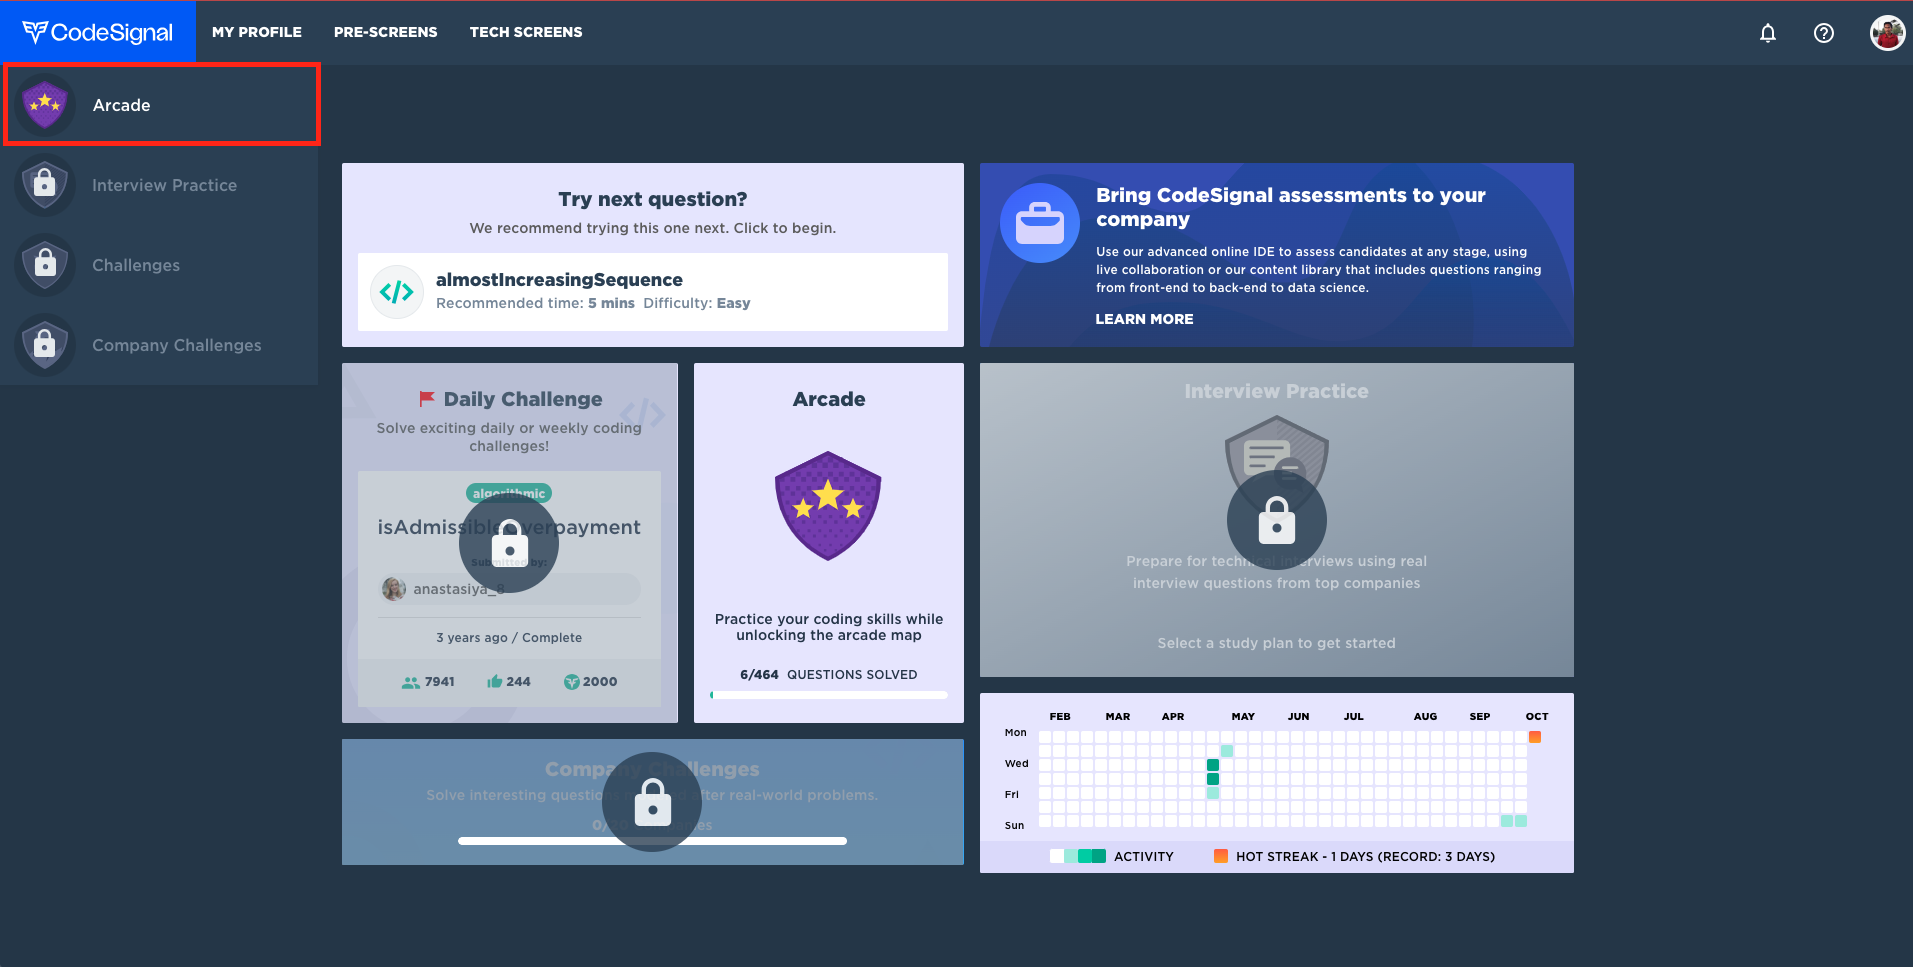Click the Arcade star shield sidebar icon
Screen dimensions: 1913x967
tap(45, 104)
